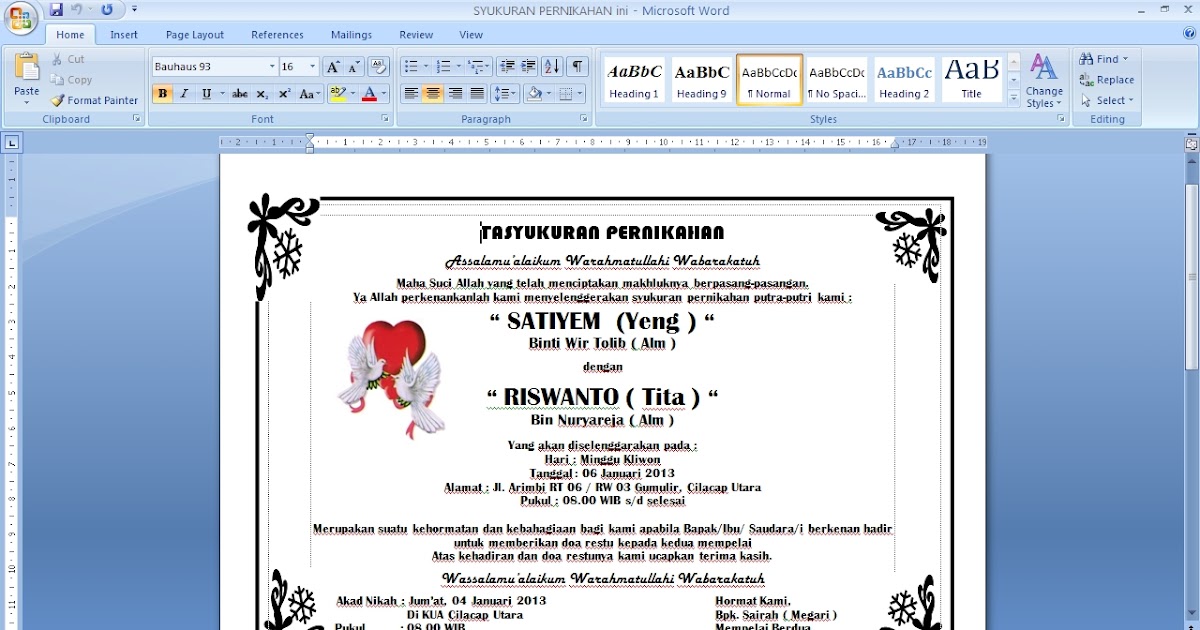Switch to the Page Layout tab
The width and height of the screenshot is (1200, 630).
coord(195,35)
